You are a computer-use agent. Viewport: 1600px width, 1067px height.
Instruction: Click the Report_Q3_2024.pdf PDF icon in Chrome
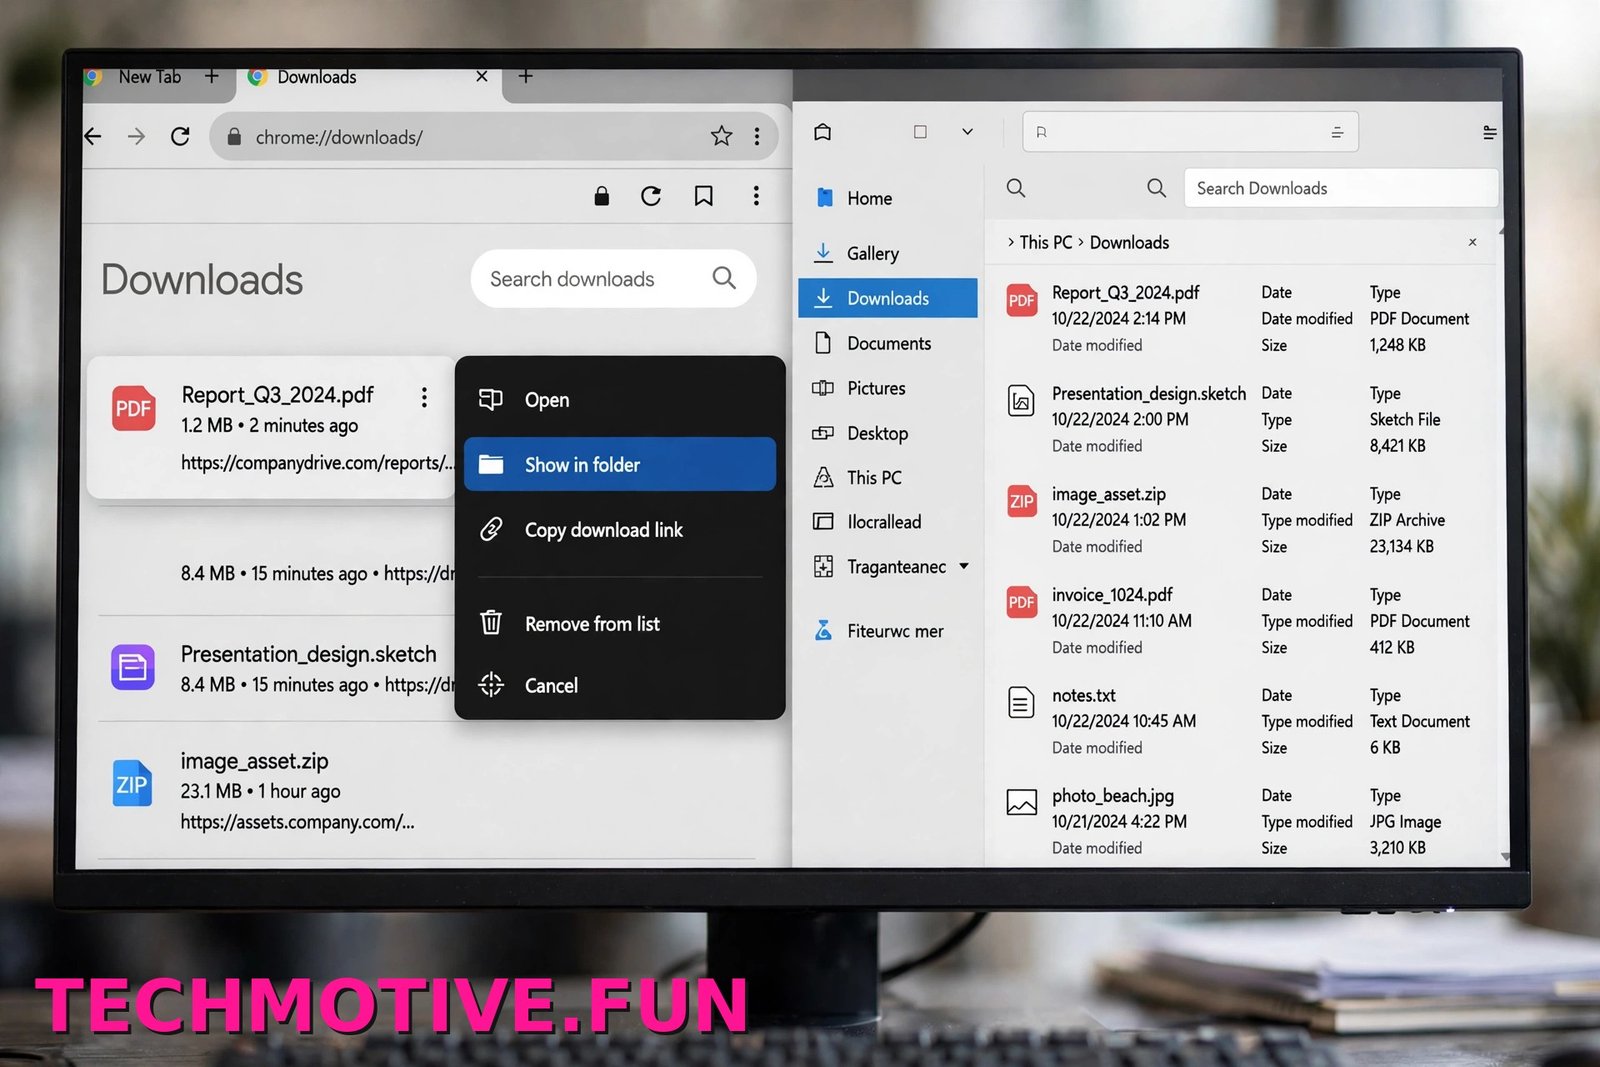coord(133,408)
